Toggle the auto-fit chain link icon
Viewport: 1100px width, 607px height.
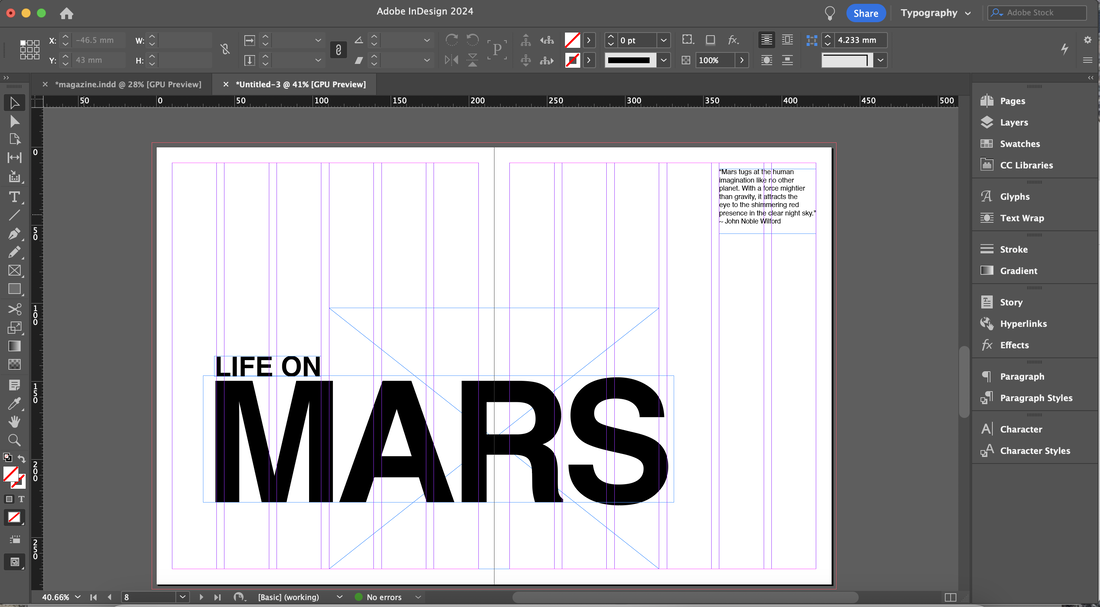tap(338, 50)
